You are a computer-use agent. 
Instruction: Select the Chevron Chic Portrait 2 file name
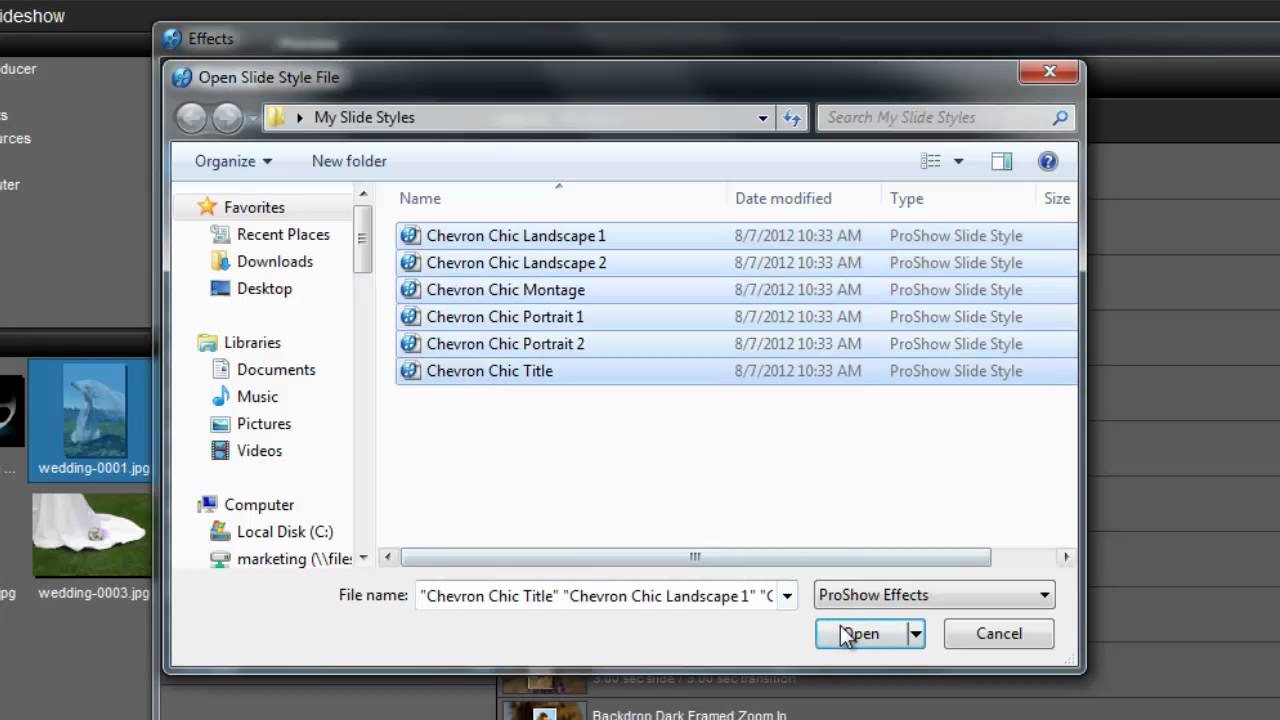click(505, 344)
